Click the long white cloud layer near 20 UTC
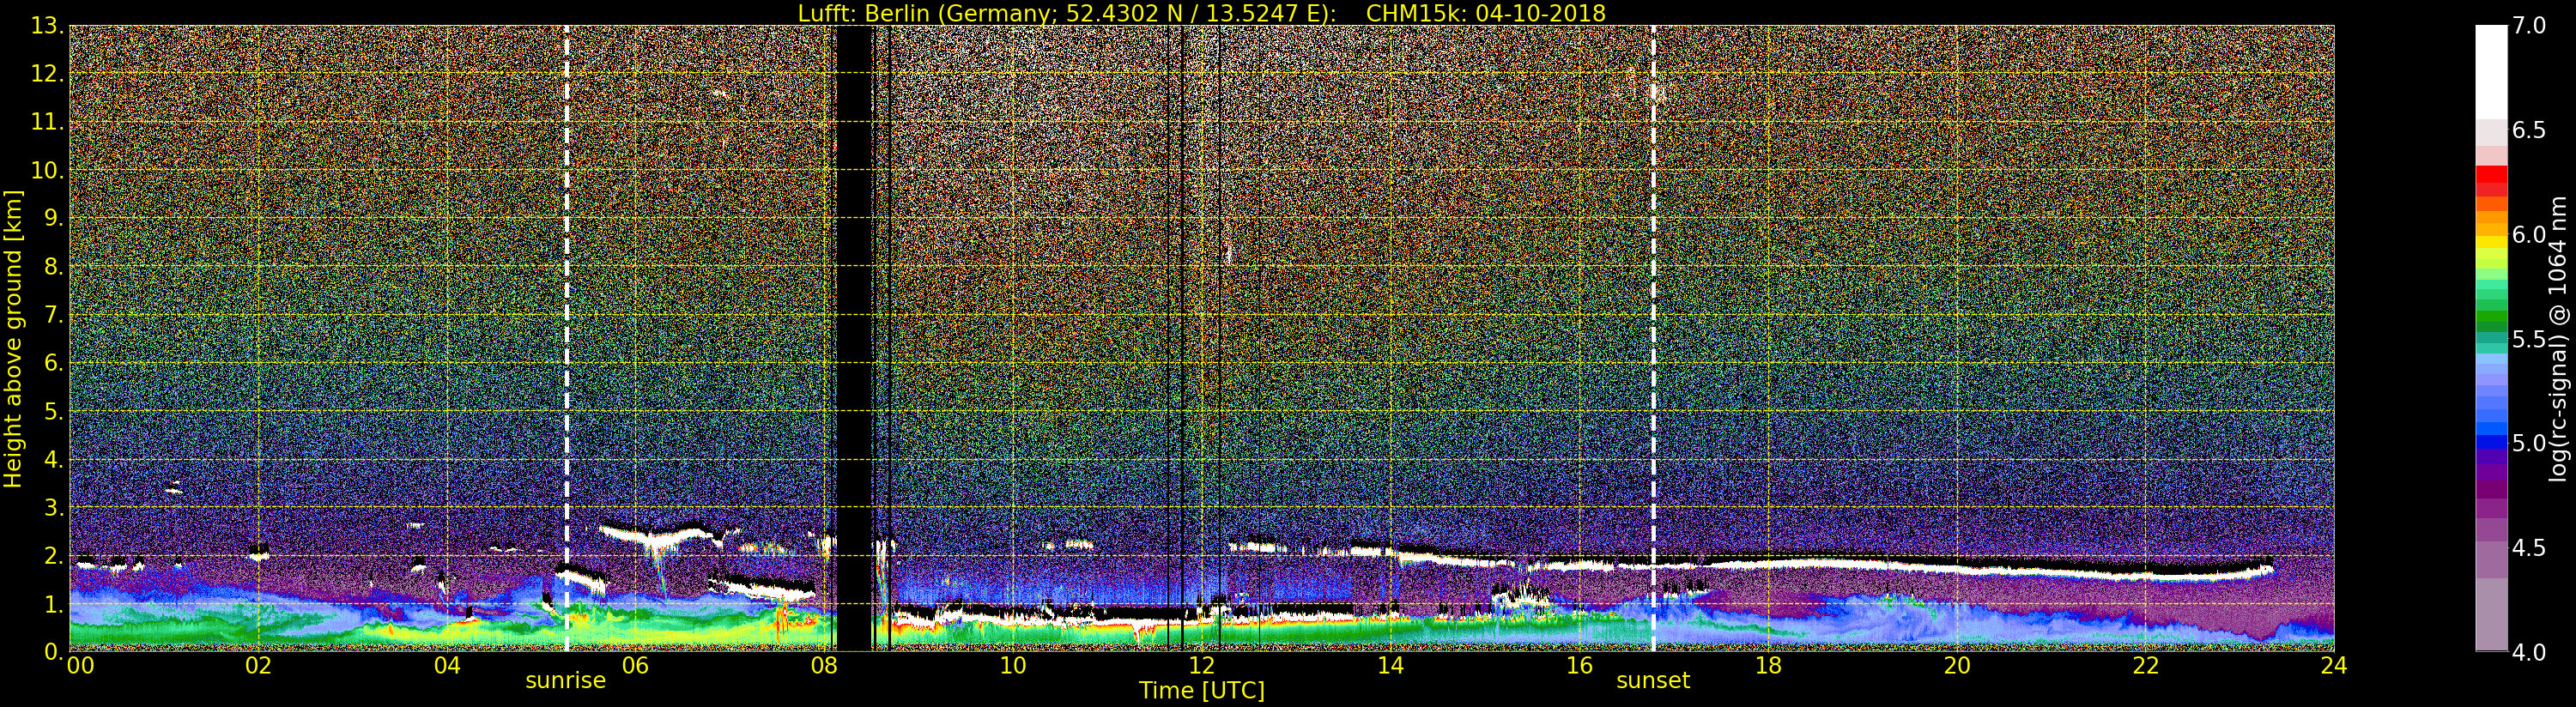This screenshot has width=2576, height=707. click(x=1957, y=567)
